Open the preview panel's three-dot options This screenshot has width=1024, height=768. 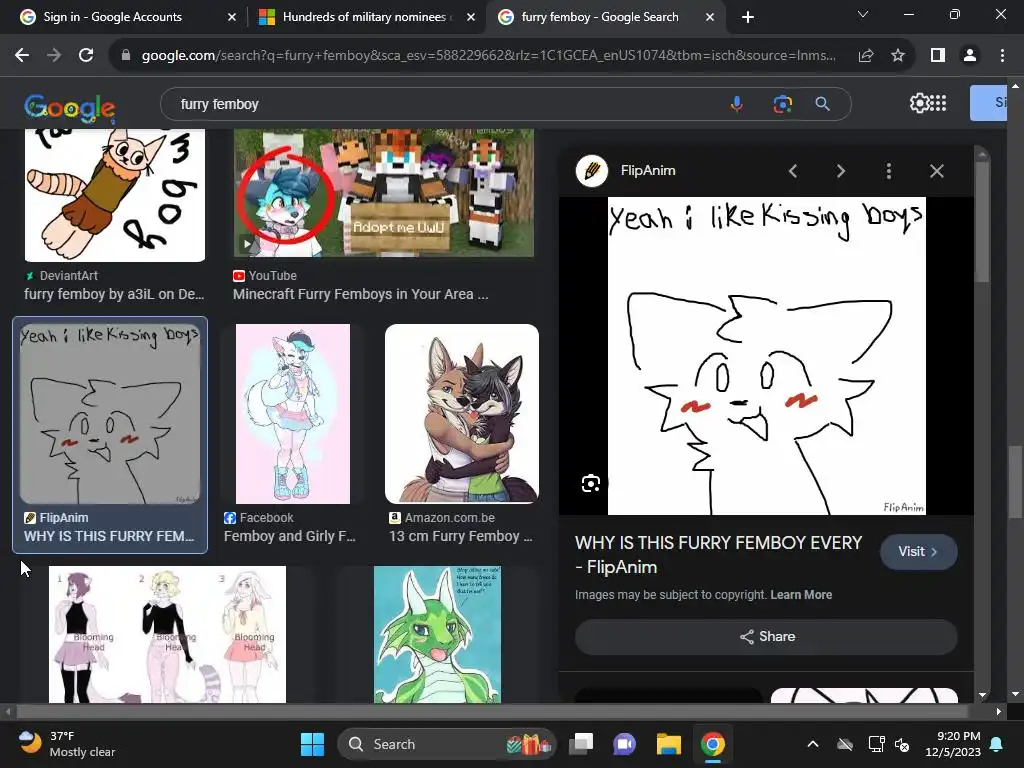point(888,171)
